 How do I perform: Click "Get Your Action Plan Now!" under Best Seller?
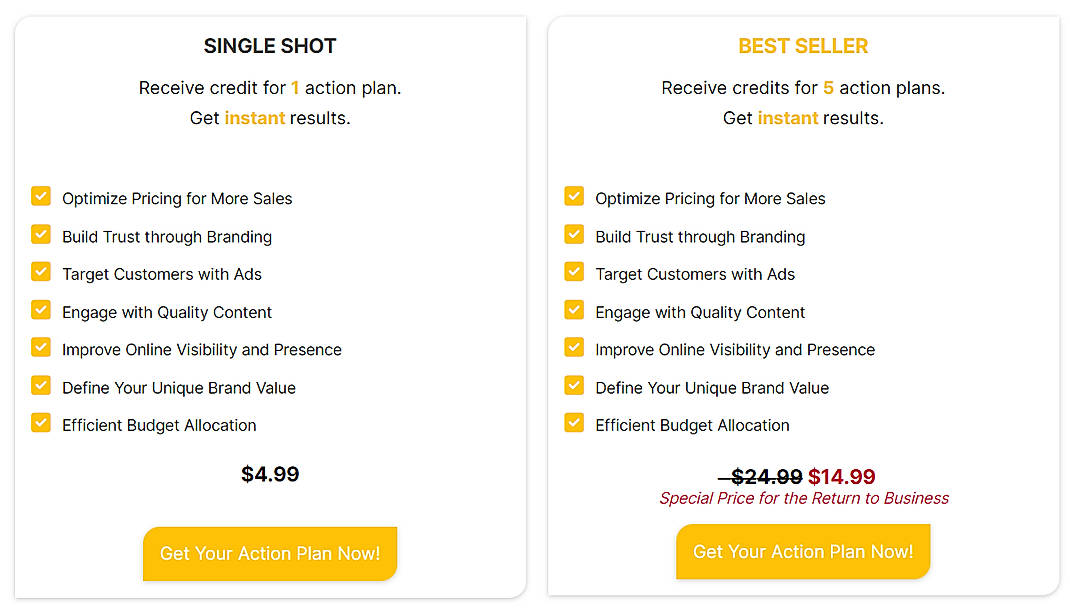(803, 551)
